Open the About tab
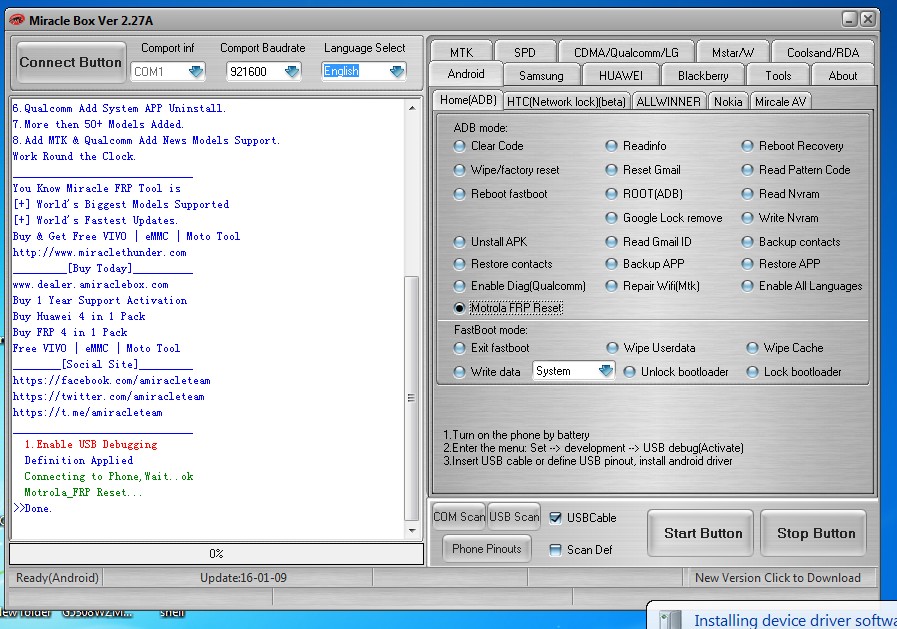Screen dimensions: 897x629 pos(843,75)
